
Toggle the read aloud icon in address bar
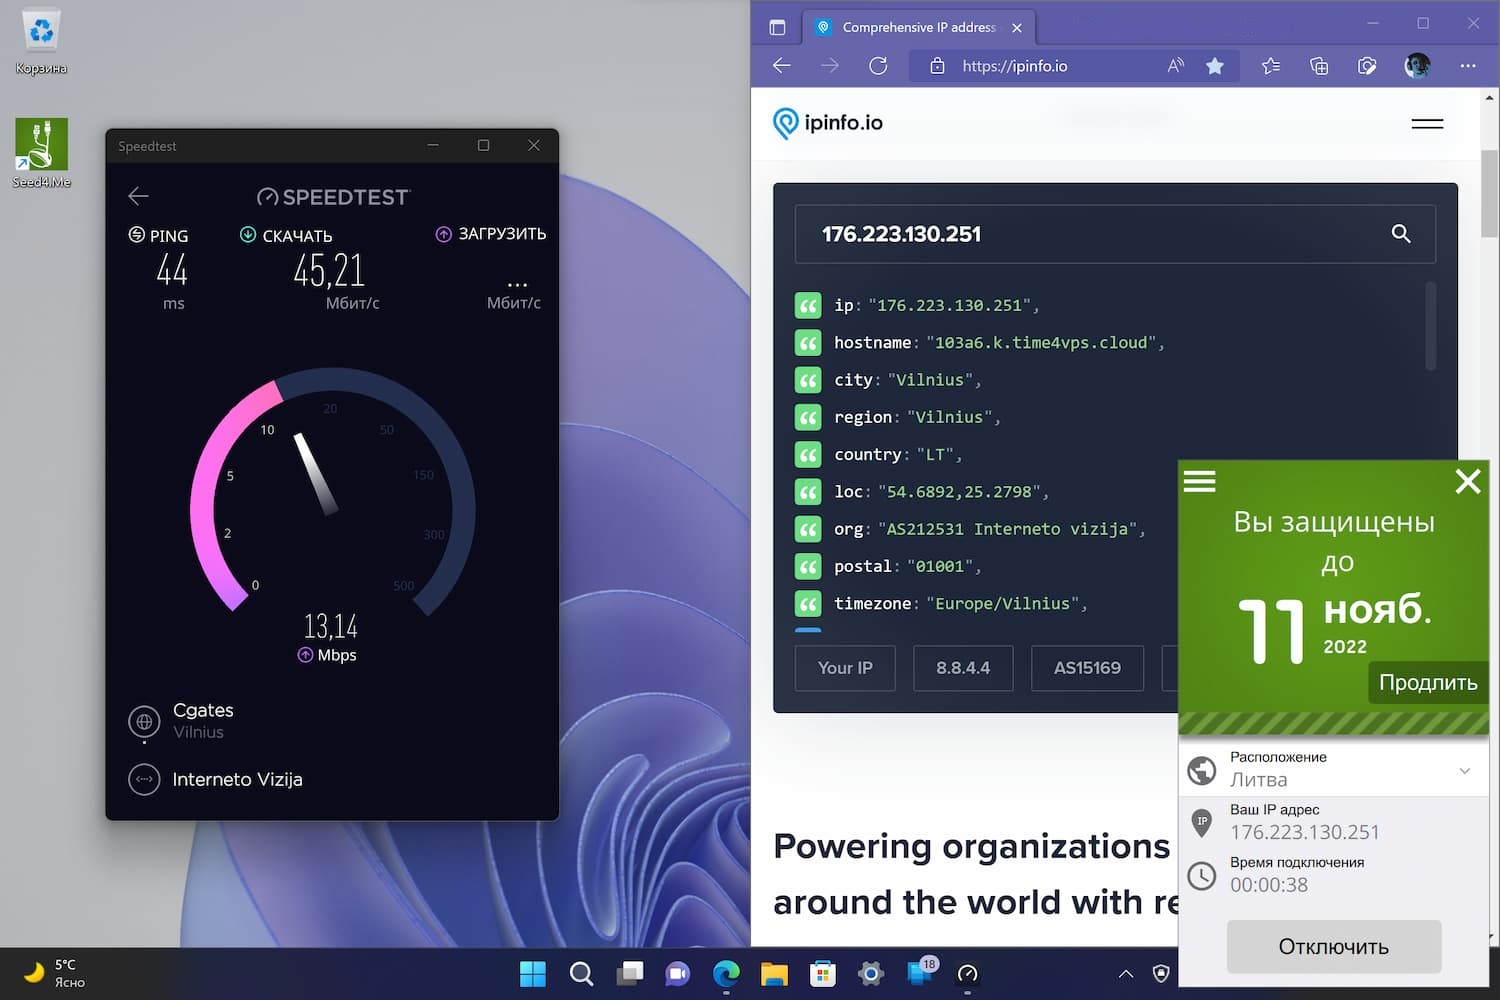(x=1175, y=66)
